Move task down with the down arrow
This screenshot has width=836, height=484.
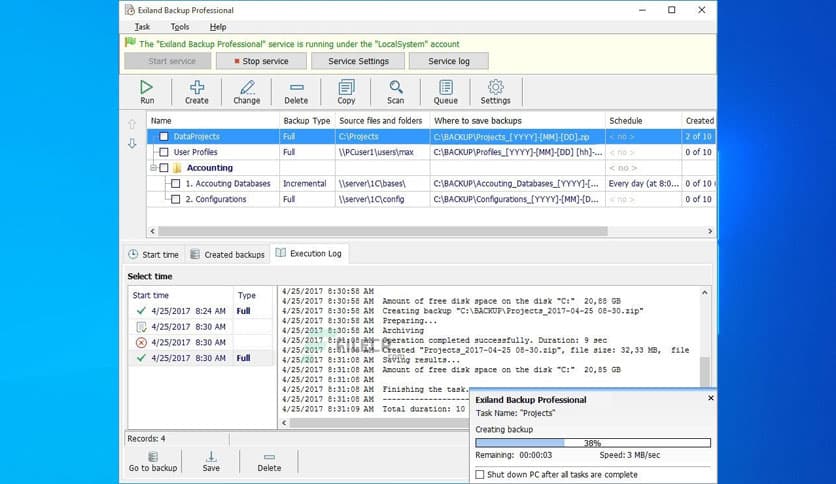pos(132,143)
